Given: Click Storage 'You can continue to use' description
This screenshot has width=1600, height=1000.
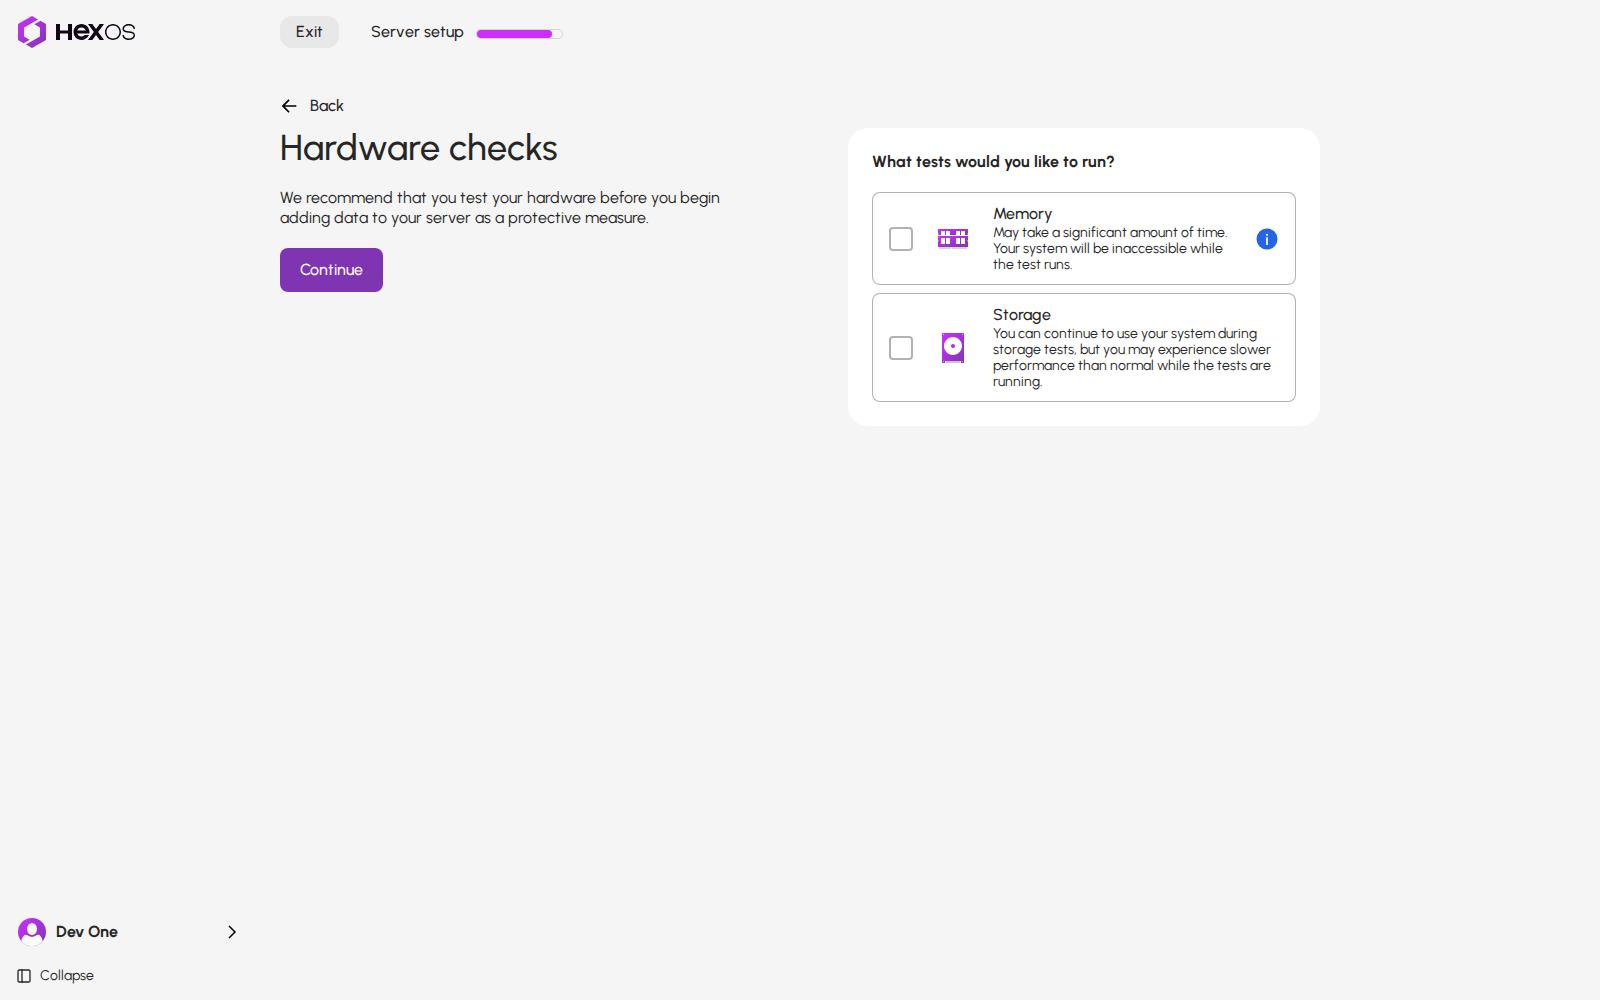Looking at the screenshot, I should (1132, 358).
